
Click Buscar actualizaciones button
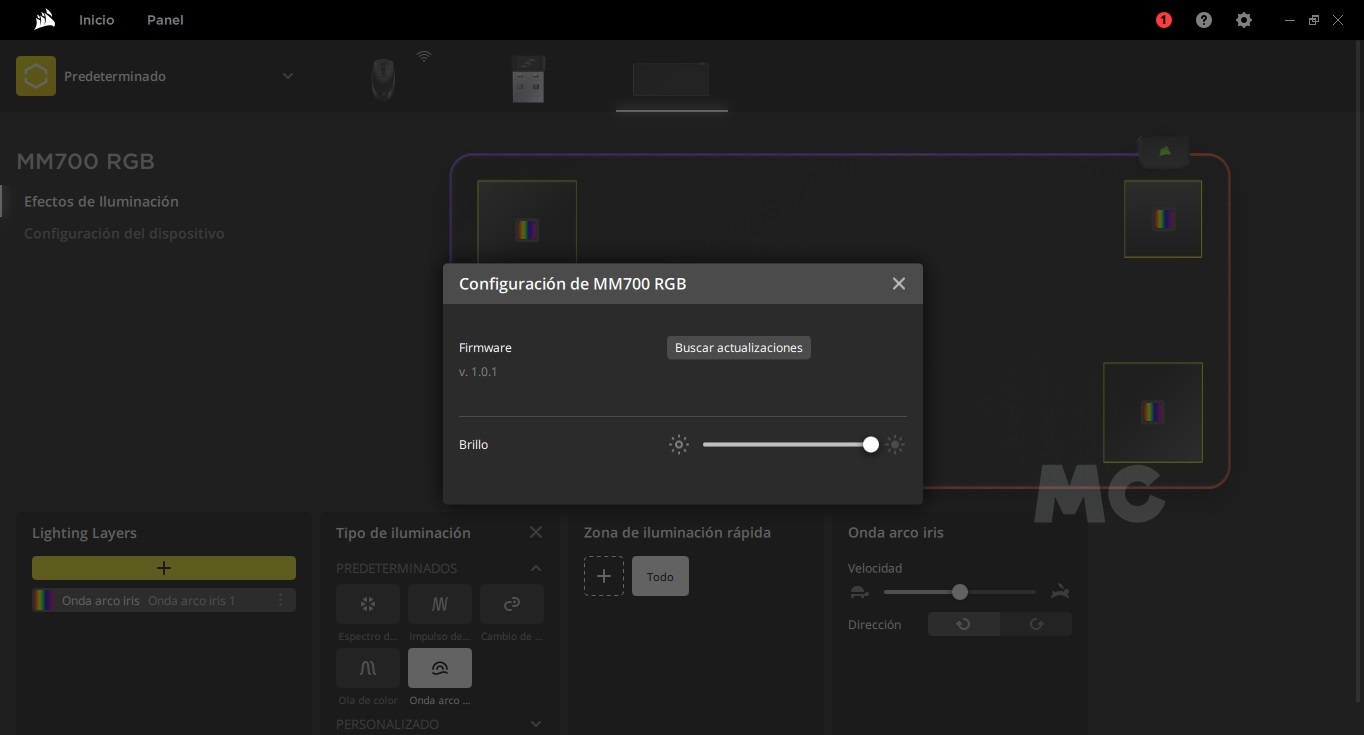tap(738, 348)
